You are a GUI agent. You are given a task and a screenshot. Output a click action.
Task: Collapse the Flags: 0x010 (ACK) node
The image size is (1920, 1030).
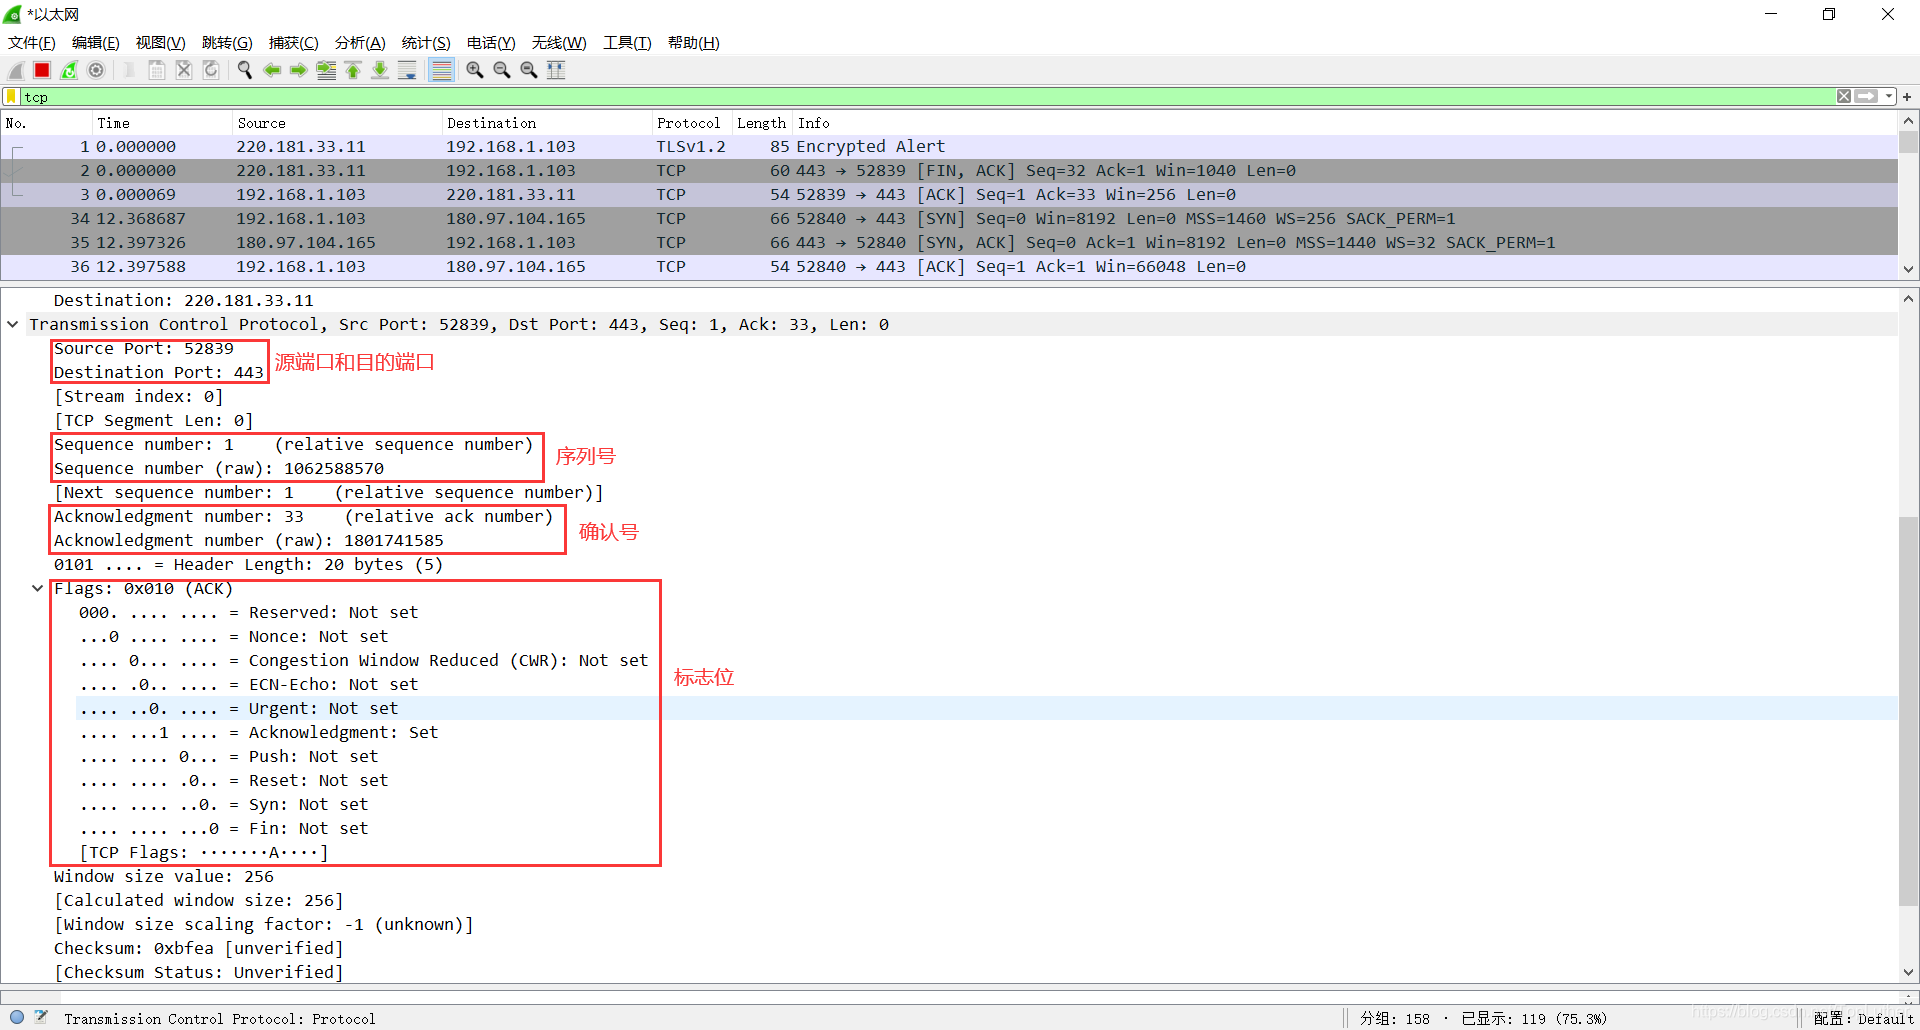coord(38,588)
